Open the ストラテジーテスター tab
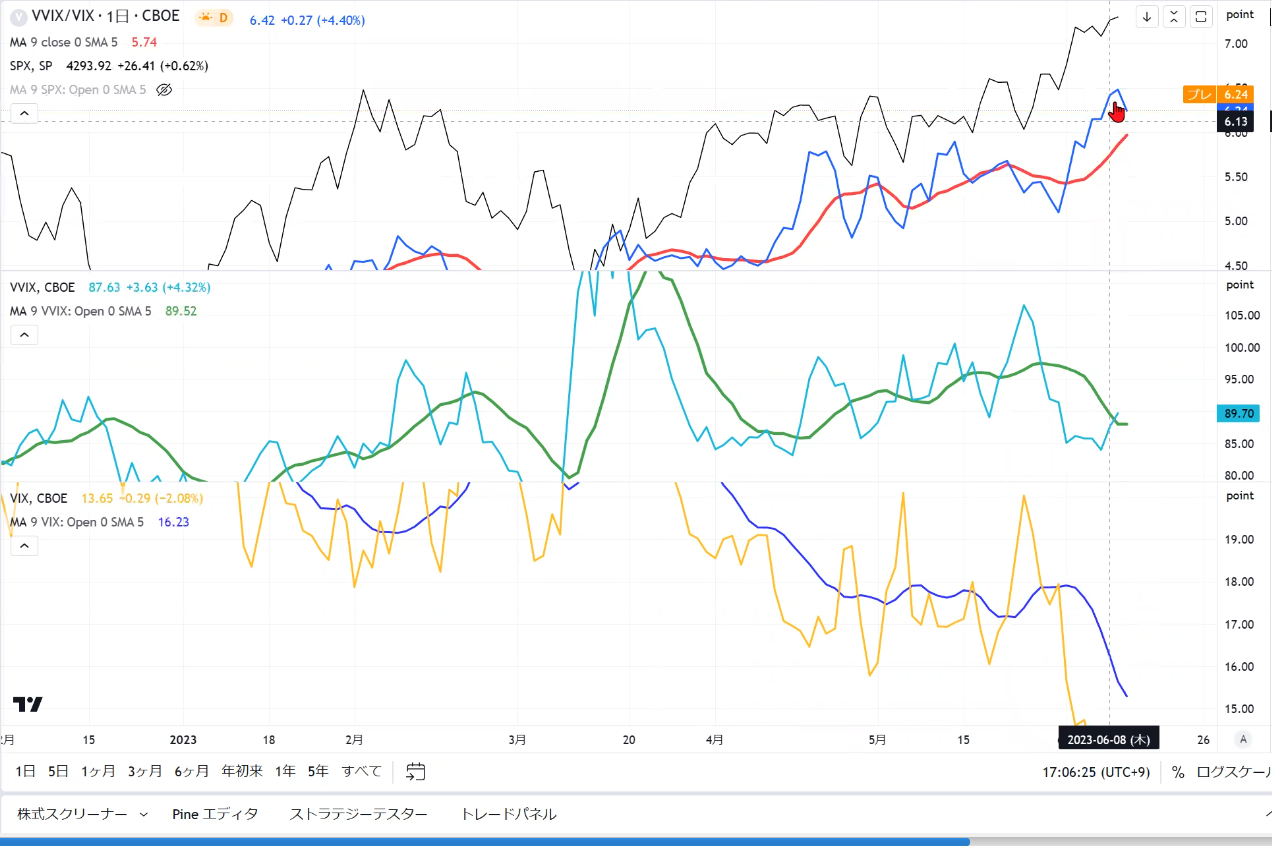1272x846 pixels. click(x=358, y=814)
